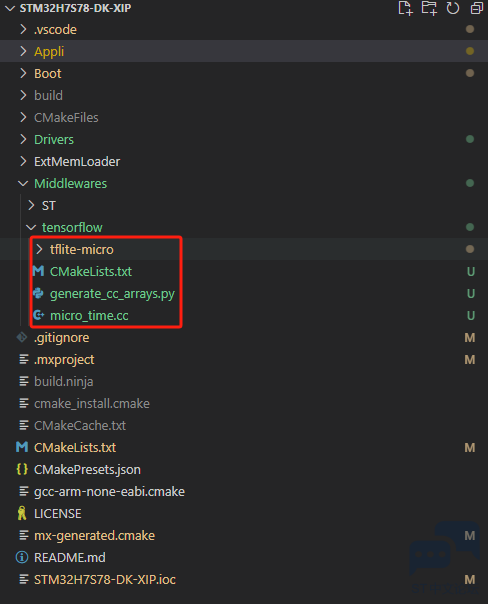This screenshot has width=488, height=604.
Task: Open micro_time.cc C++ file
Action: (x=89, y=315)
